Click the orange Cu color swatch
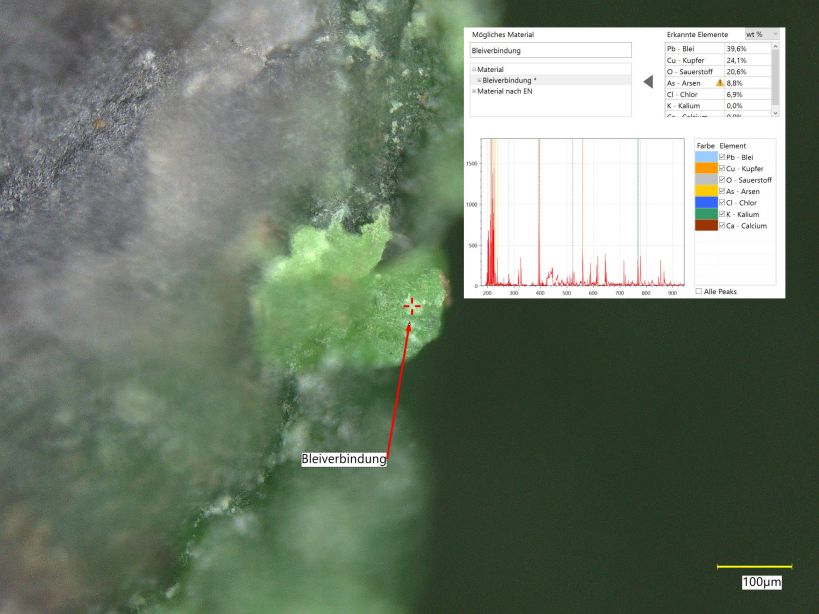Viewport: 819px width, 614px height. (x=706, y=168)
